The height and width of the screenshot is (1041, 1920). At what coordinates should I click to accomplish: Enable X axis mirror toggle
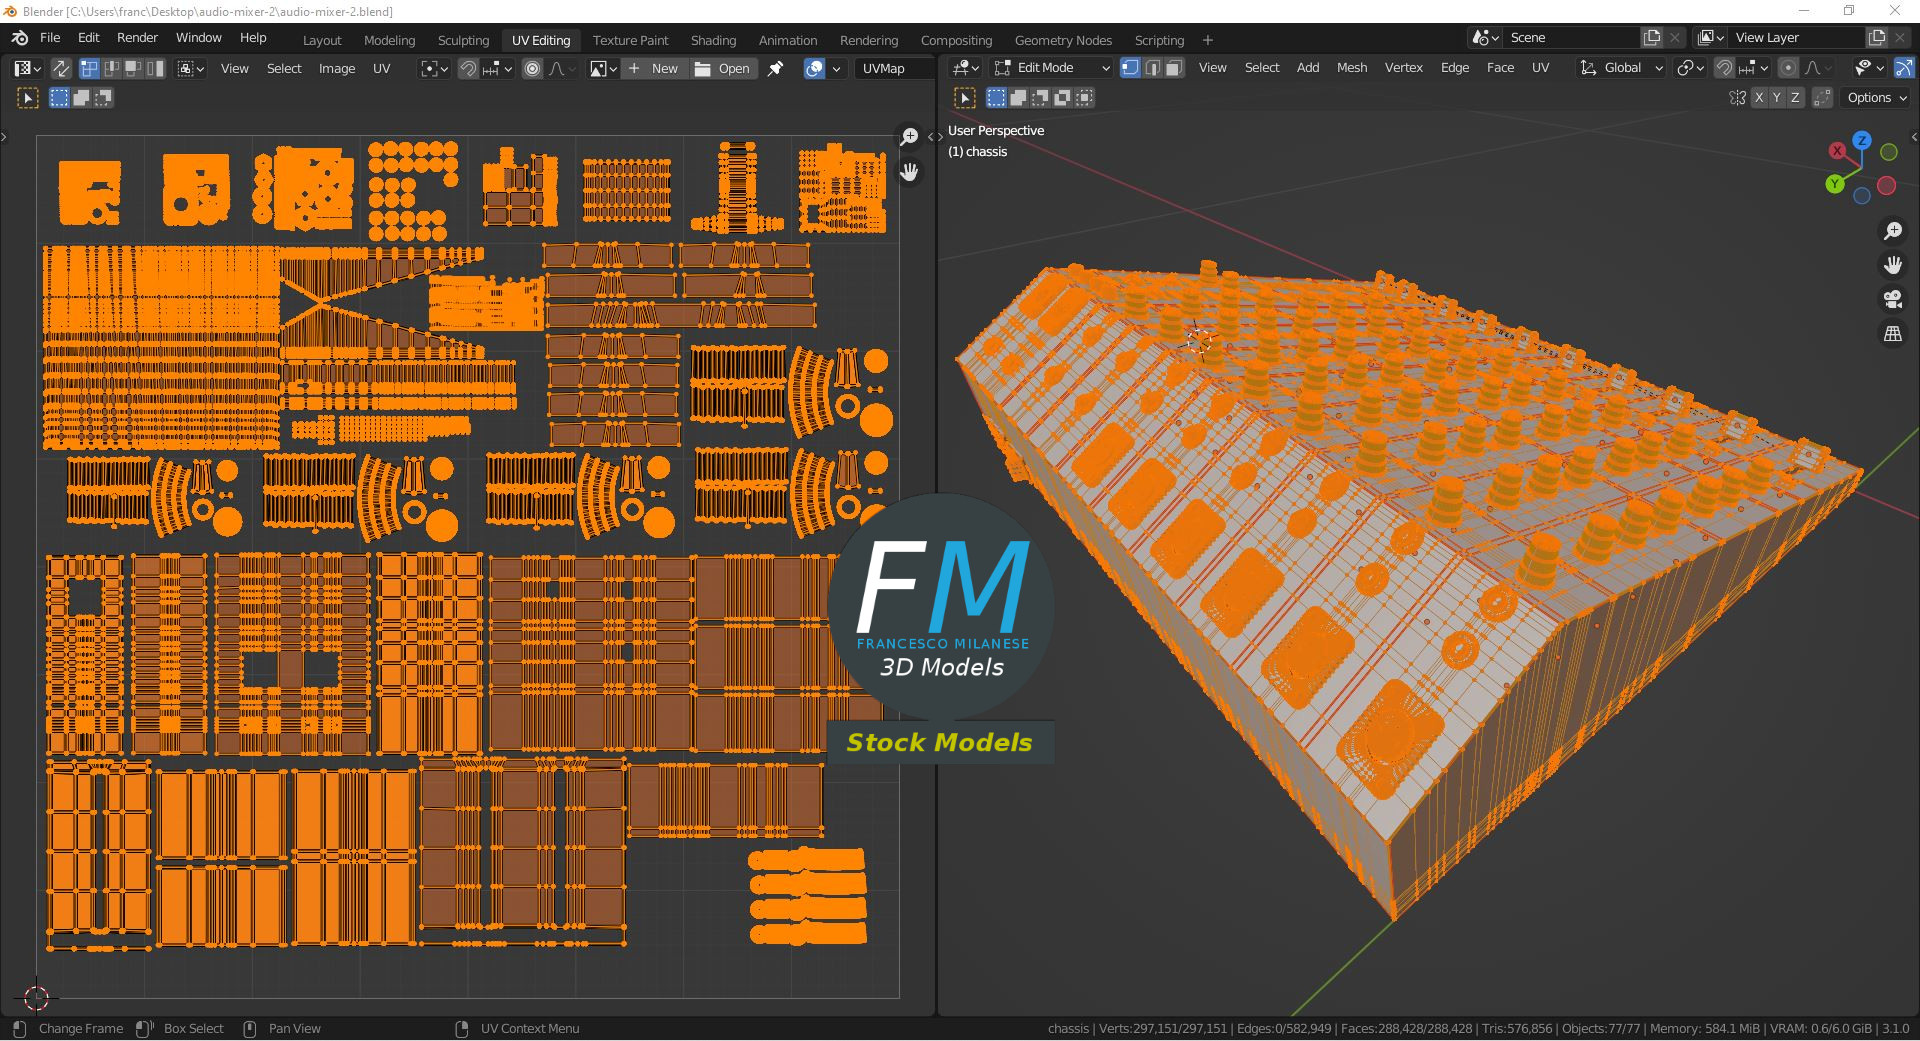1759,98
